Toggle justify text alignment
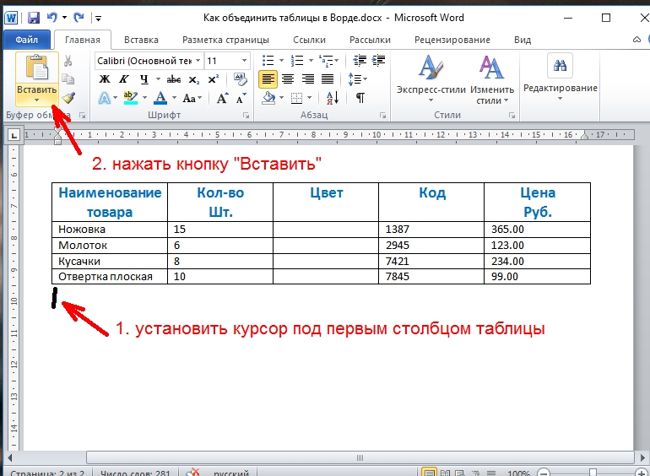Viewport: 650px width, 476px height. (327, 79)
